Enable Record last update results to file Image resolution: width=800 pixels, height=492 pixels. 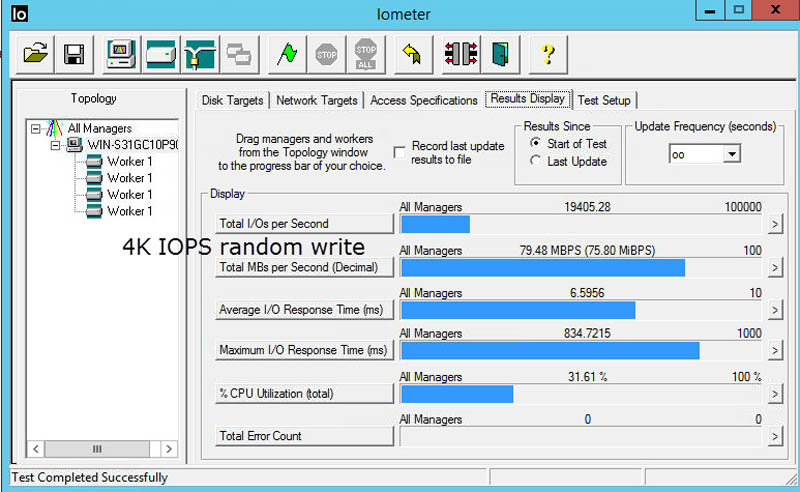point(399,152)
